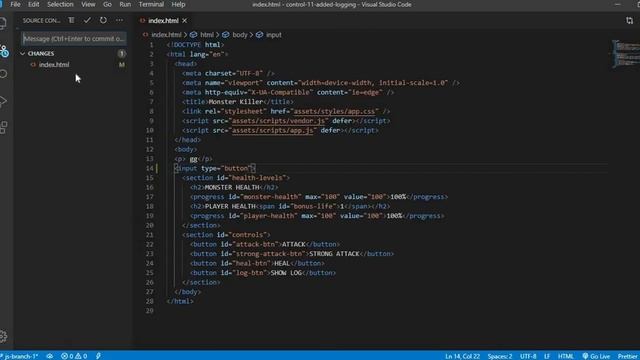Image resolution: width=640 pixels, height=360 pixels.
Task: Click the STRONG ATTACK button text
Action: click(334, 254)
